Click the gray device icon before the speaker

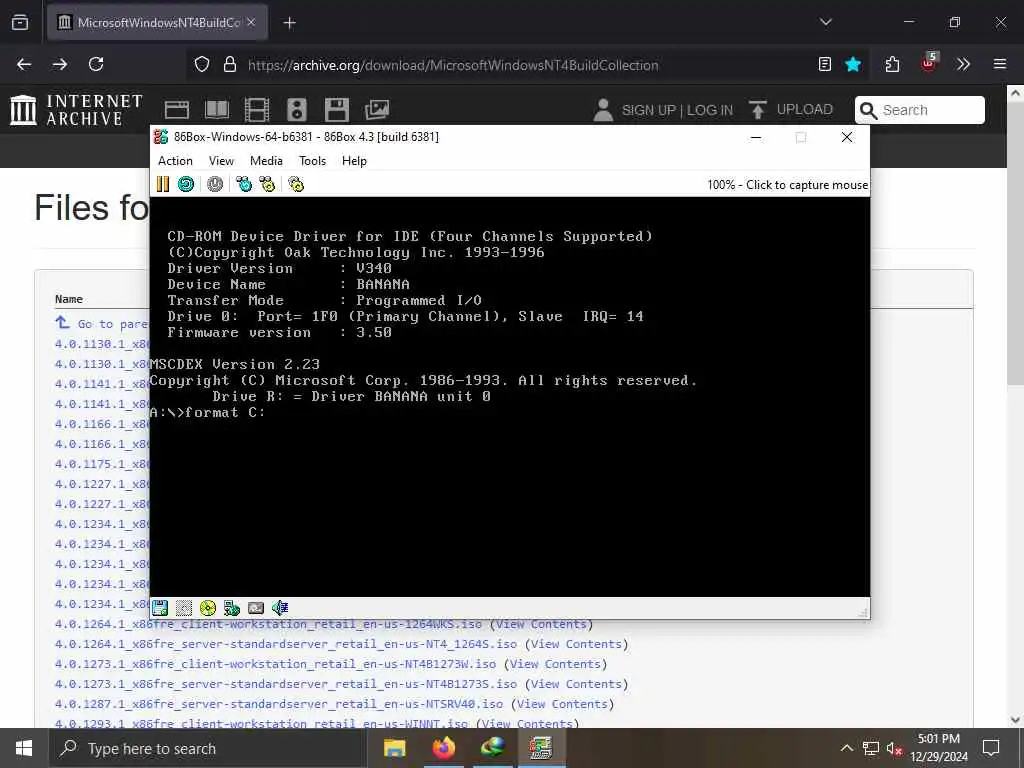coord(256,608)
